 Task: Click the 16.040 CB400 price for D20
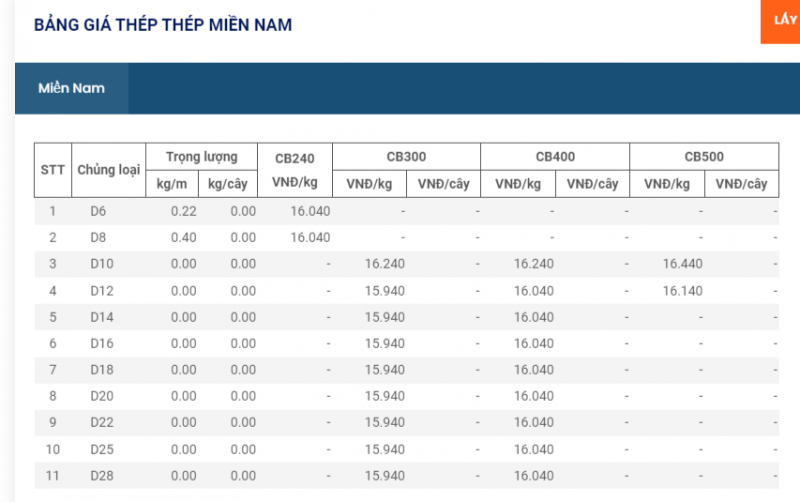tap(534, 396)
